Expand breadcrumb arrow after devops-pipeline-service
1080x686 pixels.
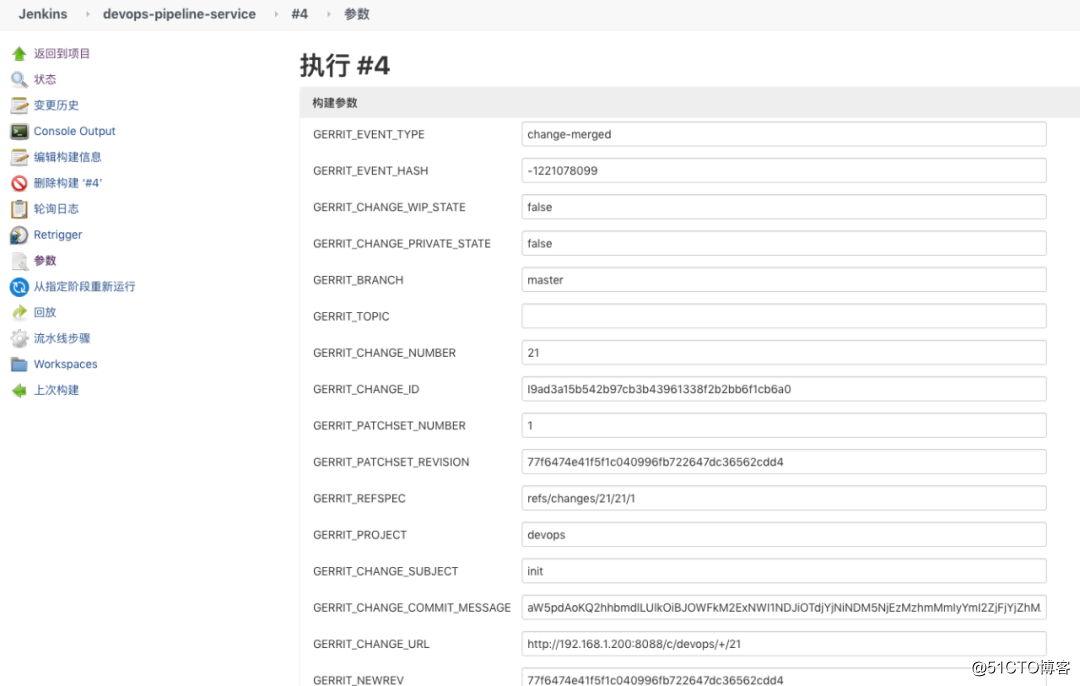pyautogui.click(x=276, y=14)
